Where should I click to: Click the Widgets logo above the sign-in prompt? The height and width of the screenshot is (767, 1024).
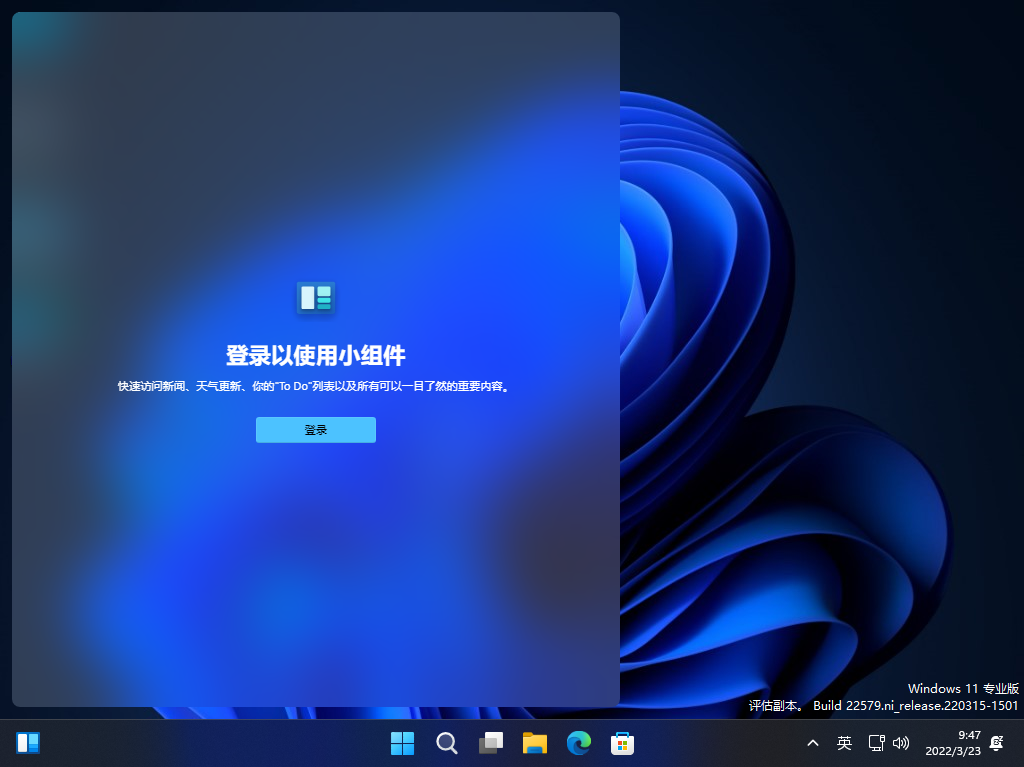coord(315,297)
